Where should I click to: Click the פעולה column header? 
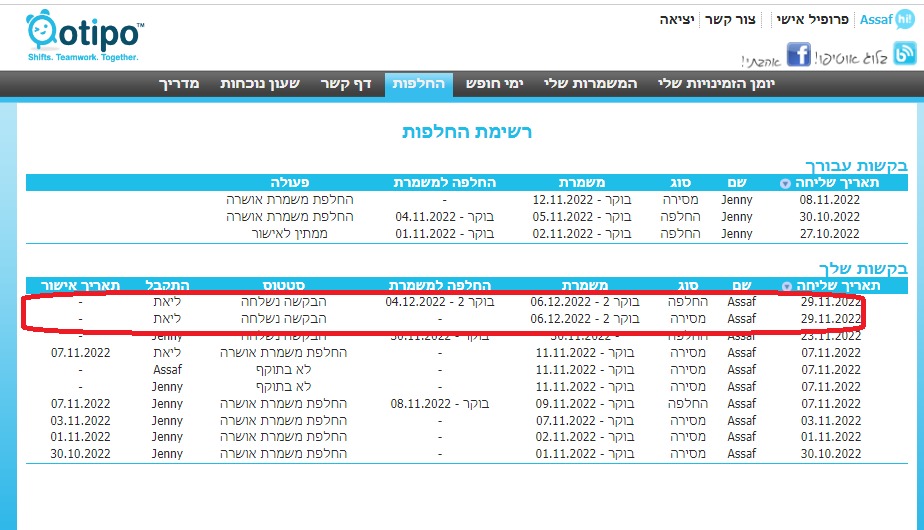[x=289, y=183]
